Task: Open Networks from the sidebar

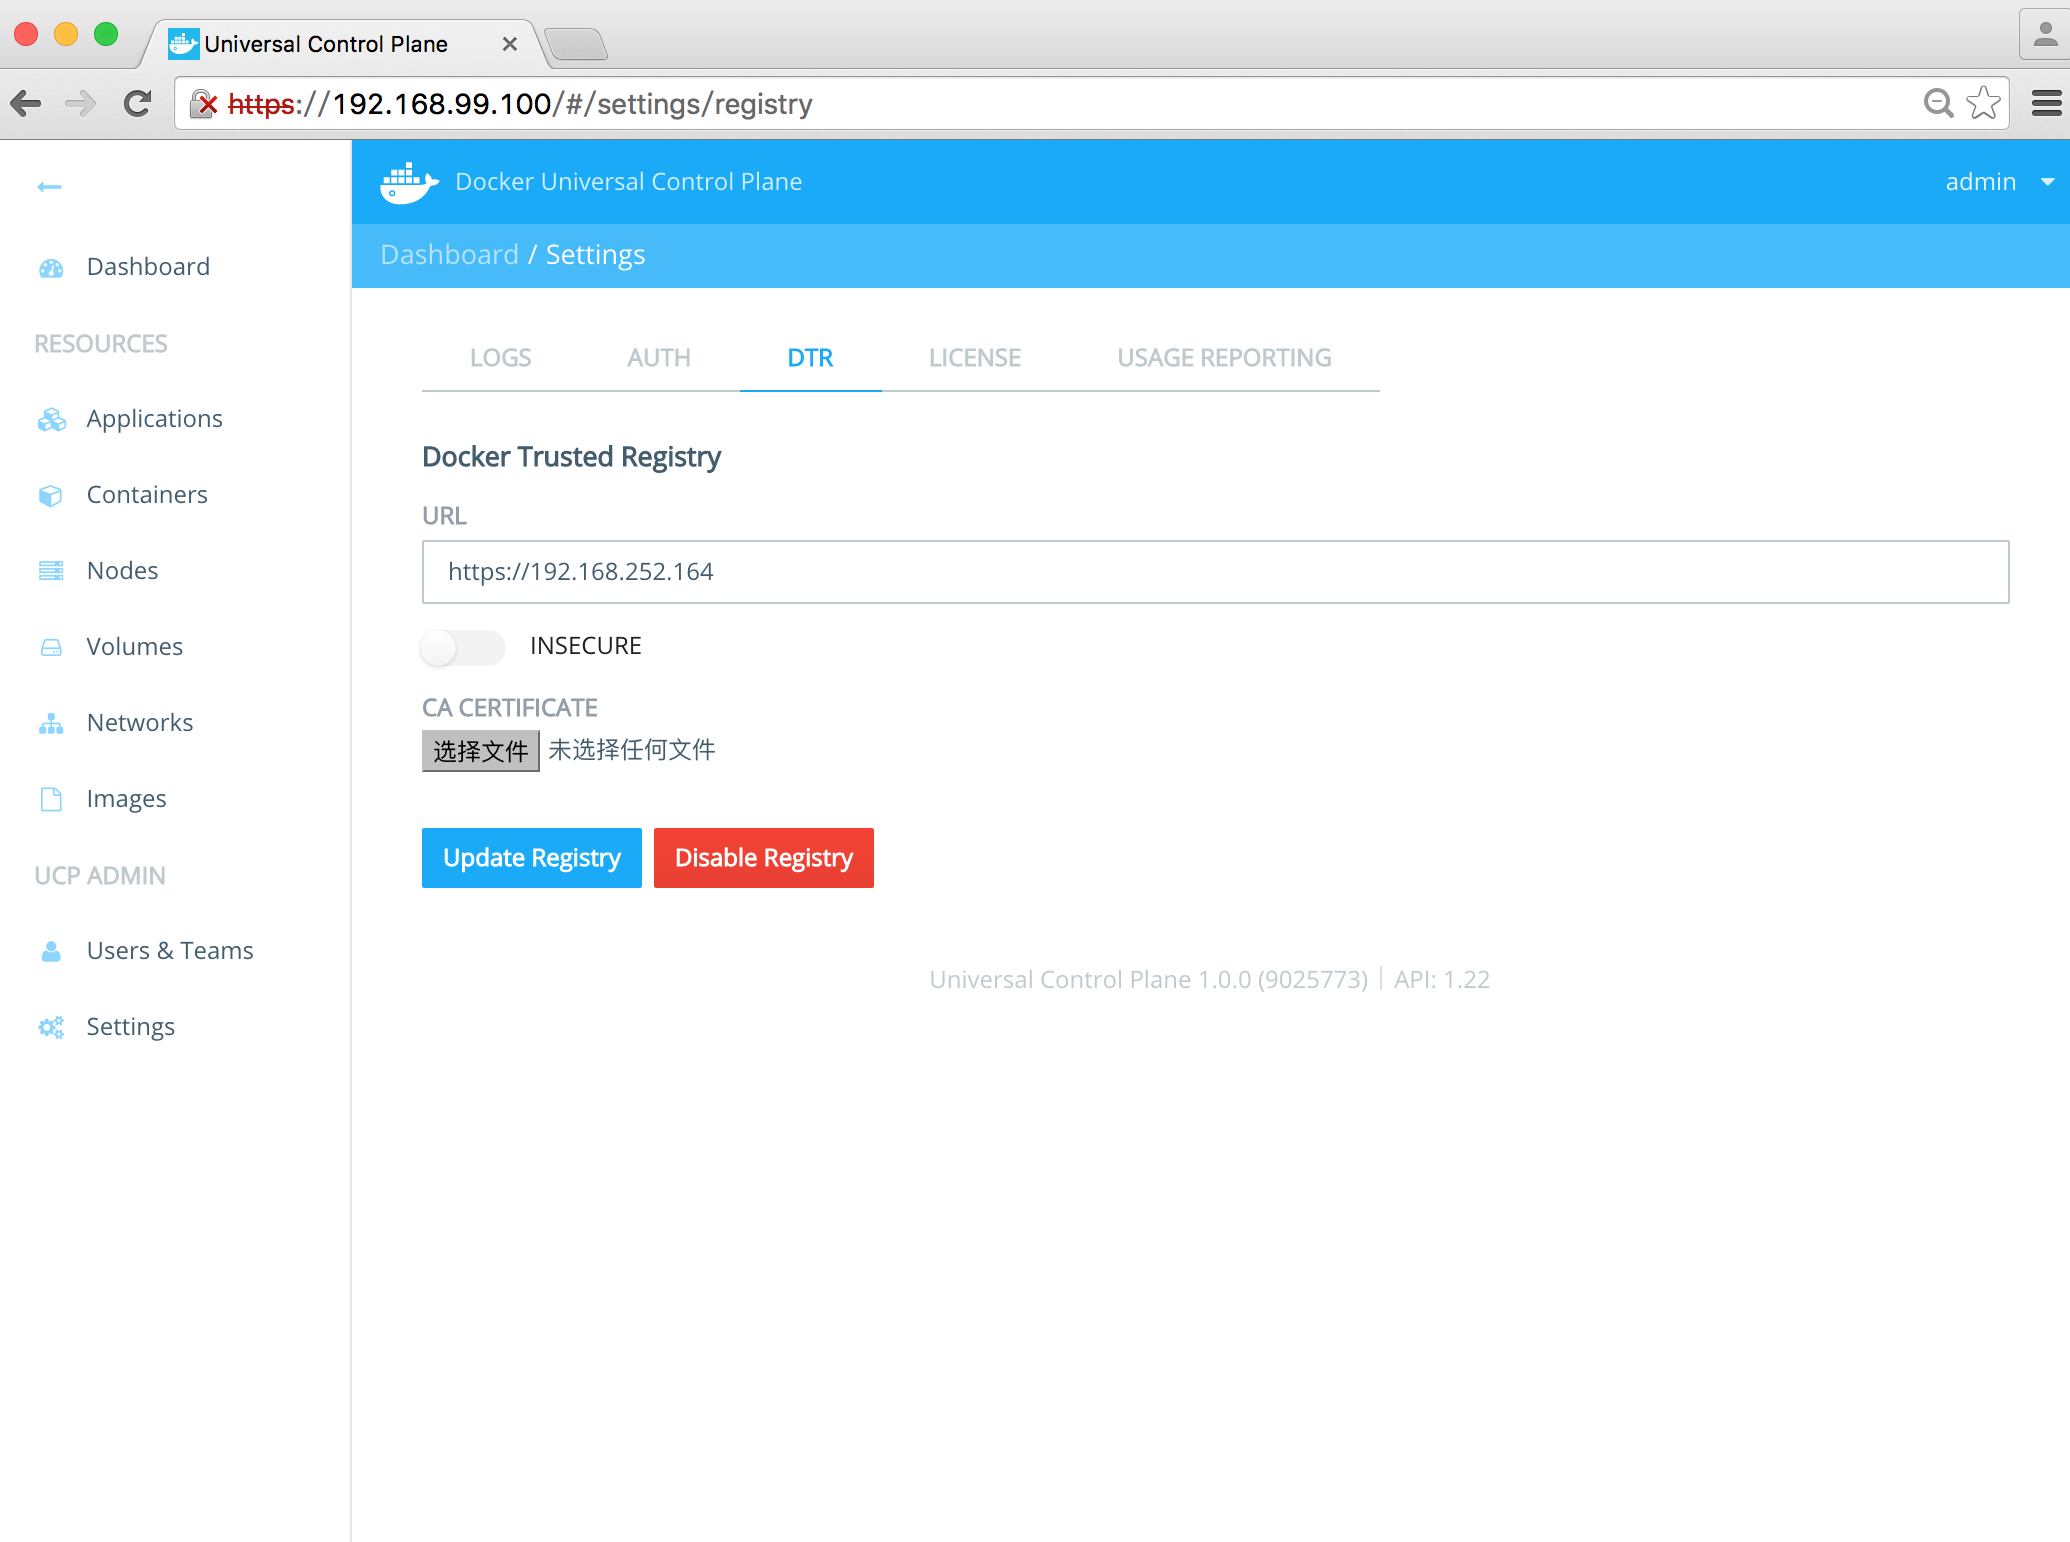Action: point(139,723)
